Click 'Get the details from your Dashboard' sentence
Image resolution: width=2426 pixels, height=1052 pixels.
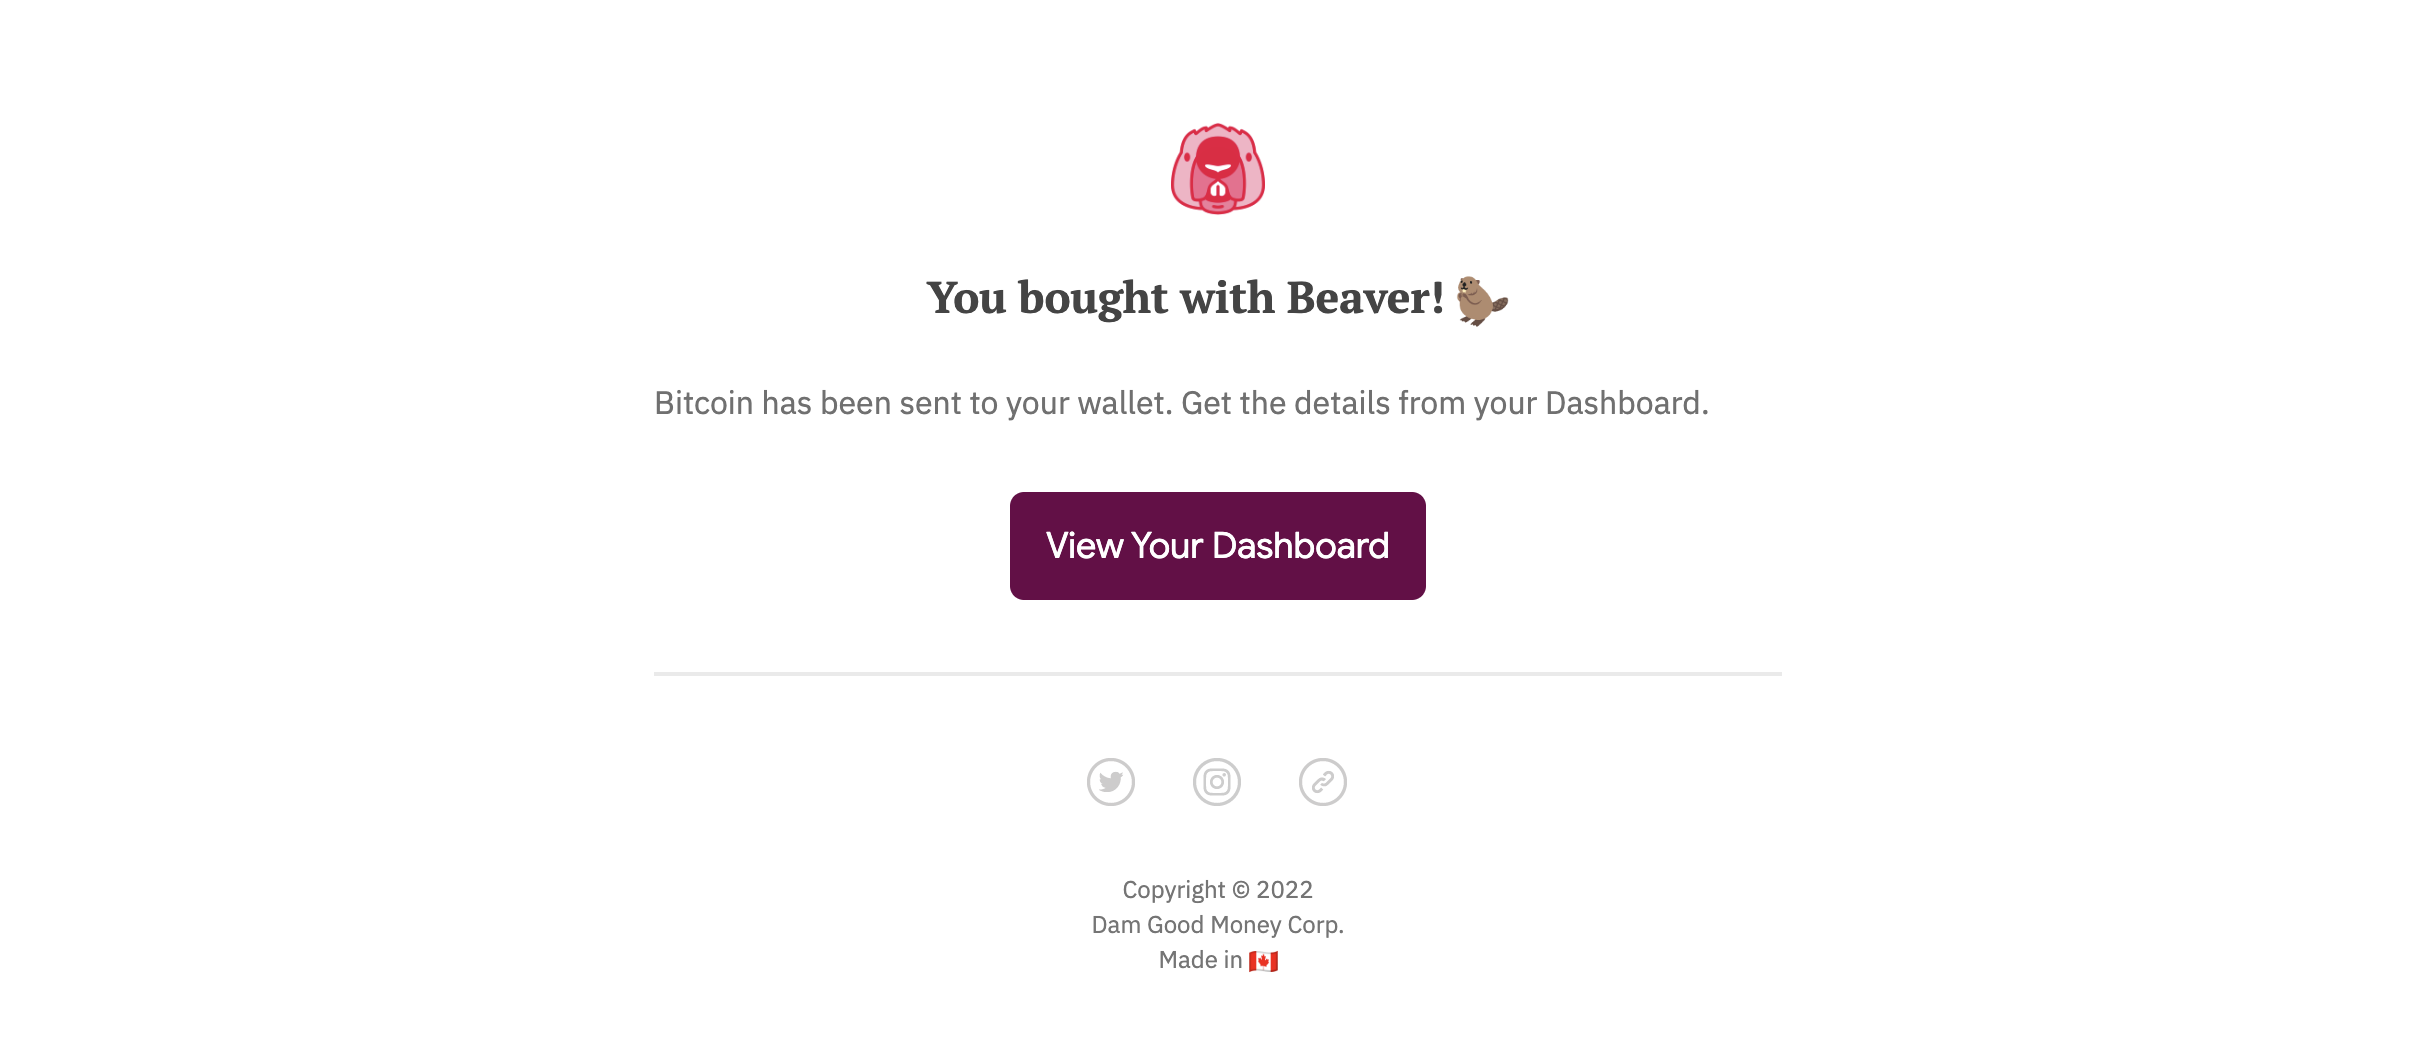click(x=1445, y=403)
